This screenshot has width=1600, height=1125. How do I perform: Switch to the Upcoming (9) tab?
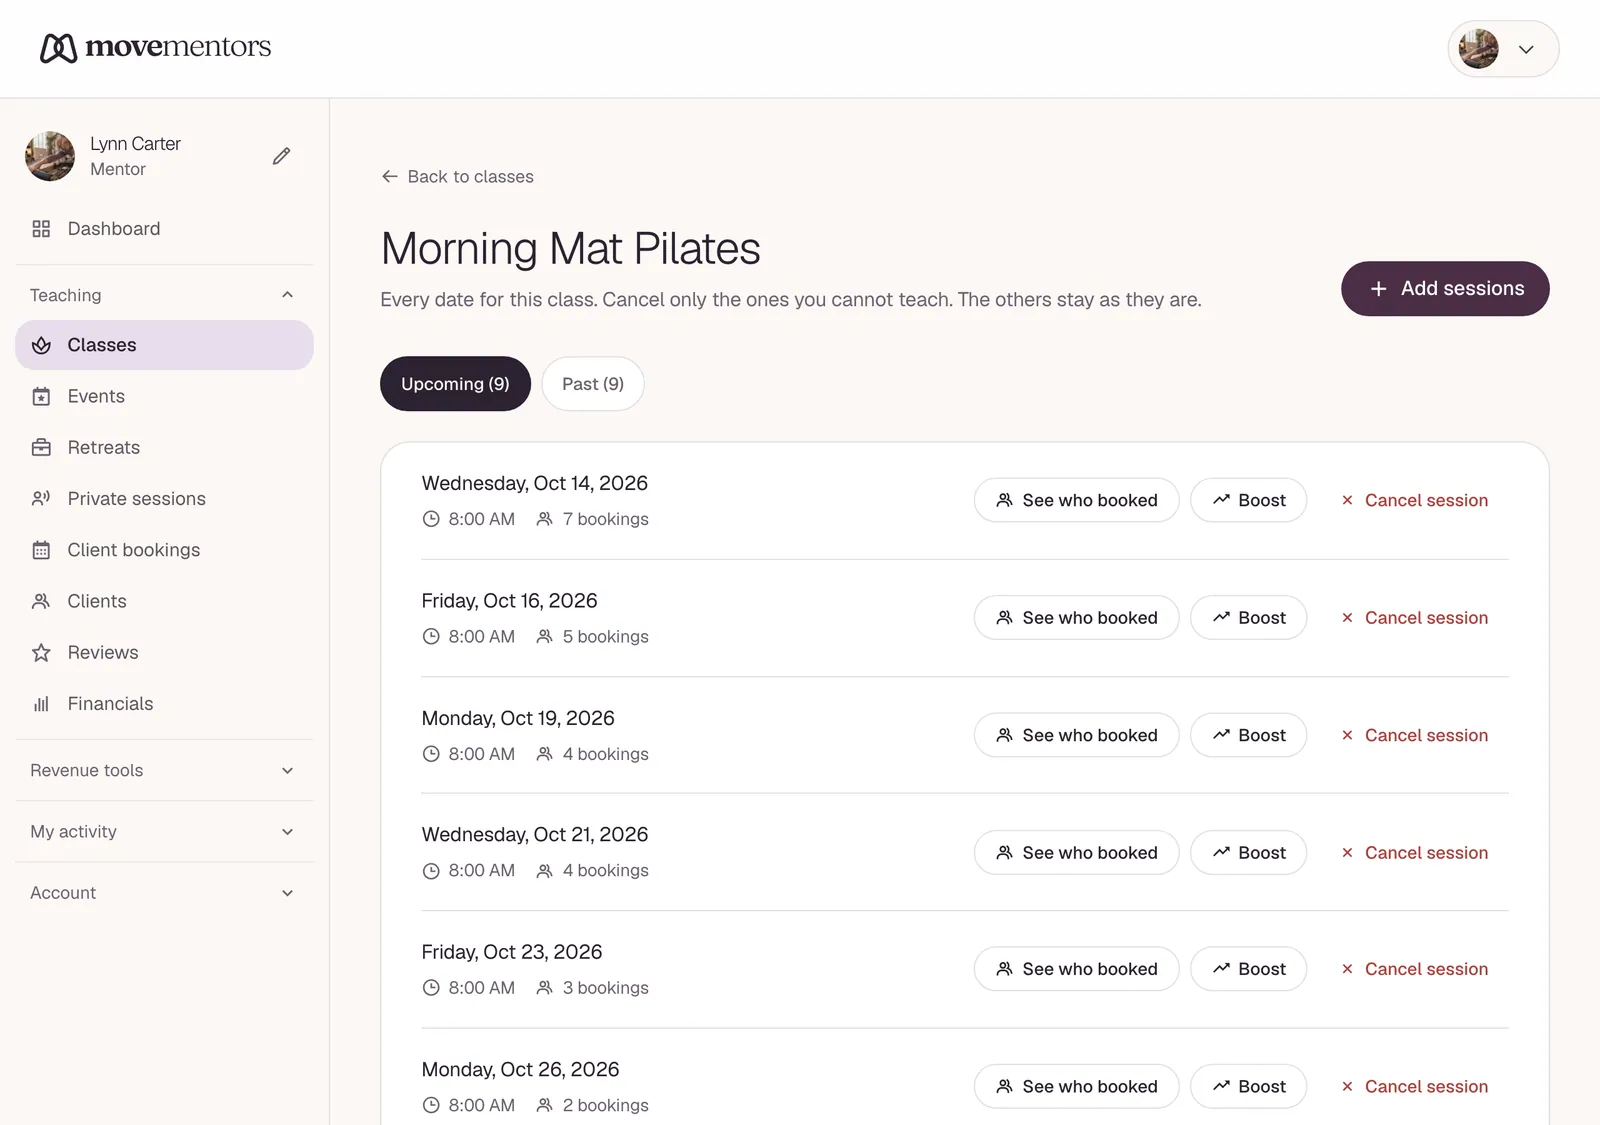(x=455, y=384)
